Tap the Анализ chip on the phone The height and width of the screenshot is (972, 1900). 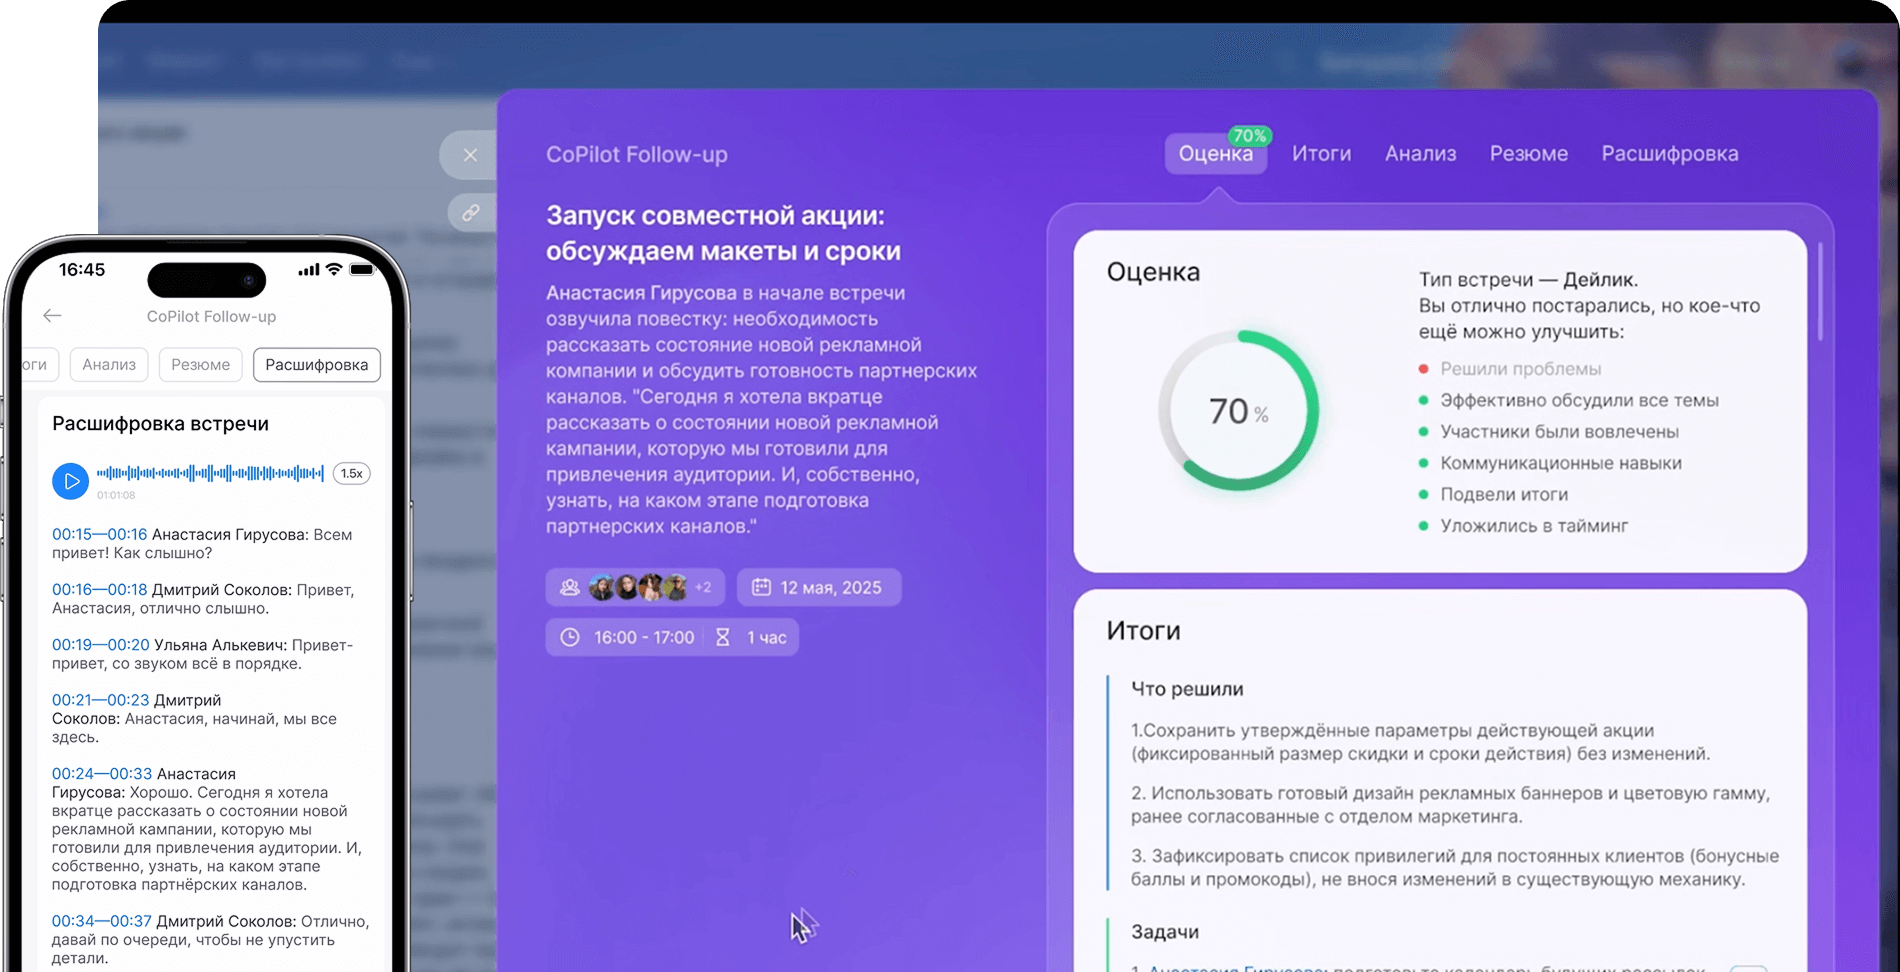click(109, 365)
